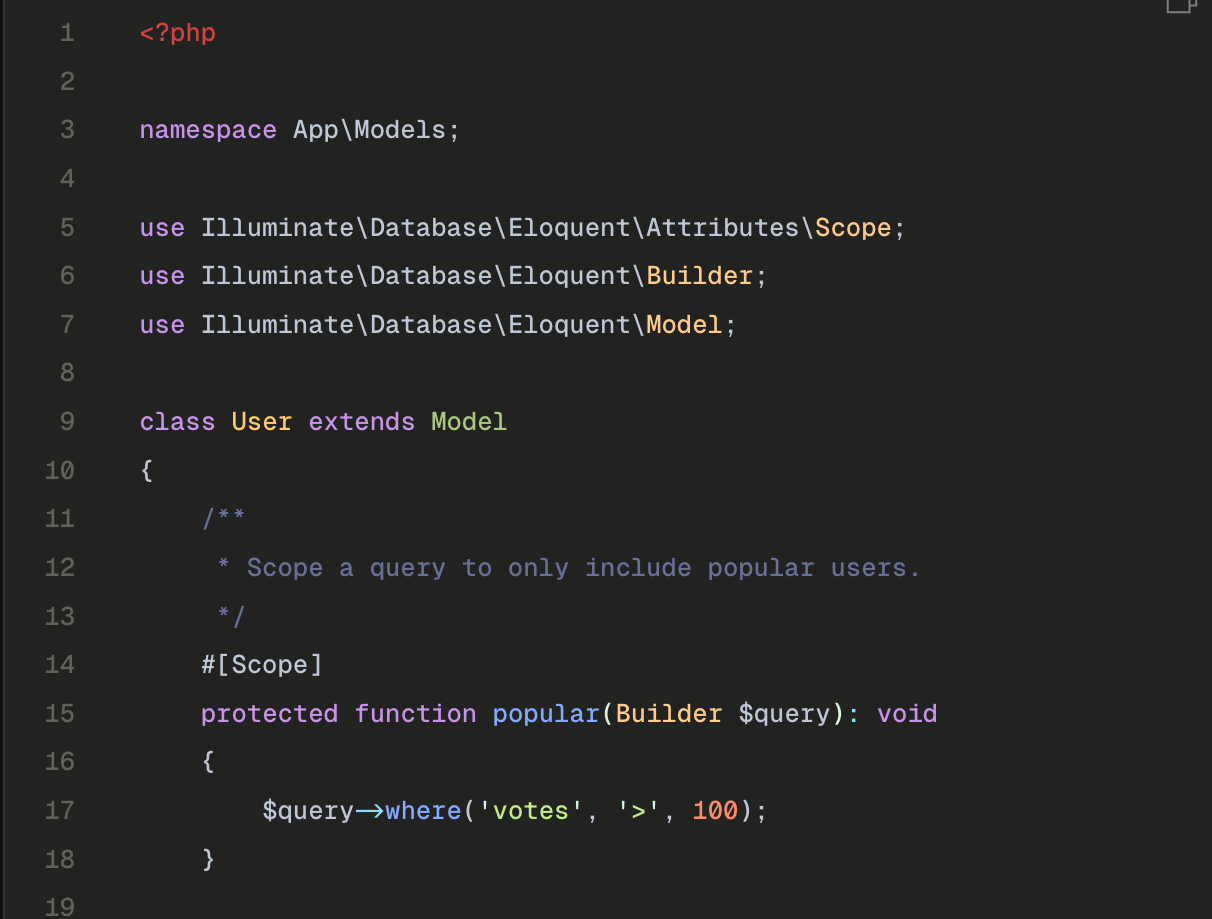Click line number 15 in the gutter

(x=60, y=714)
